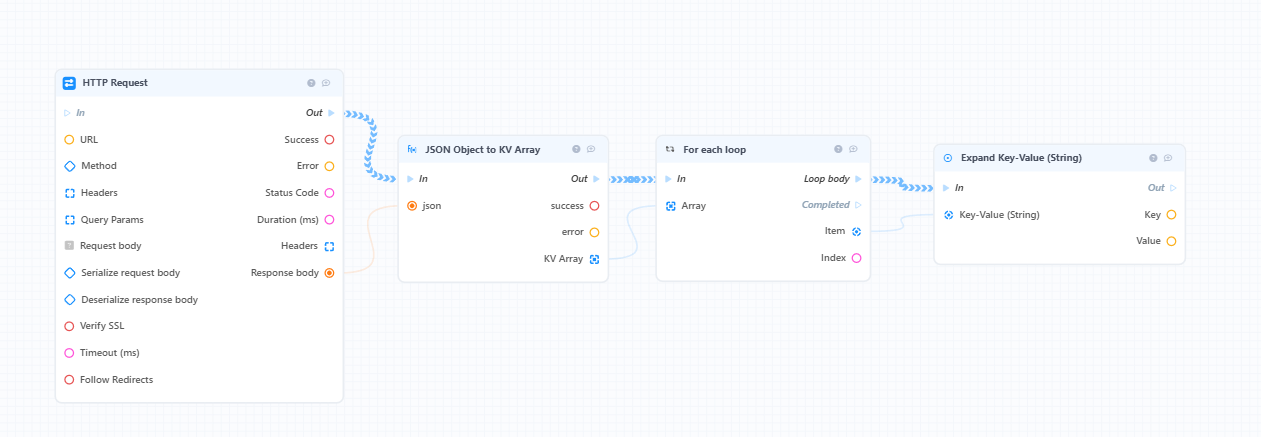Click the comment icon on For each loop
The width and height of the screenshot is (1261, 437).
(853, 149)
